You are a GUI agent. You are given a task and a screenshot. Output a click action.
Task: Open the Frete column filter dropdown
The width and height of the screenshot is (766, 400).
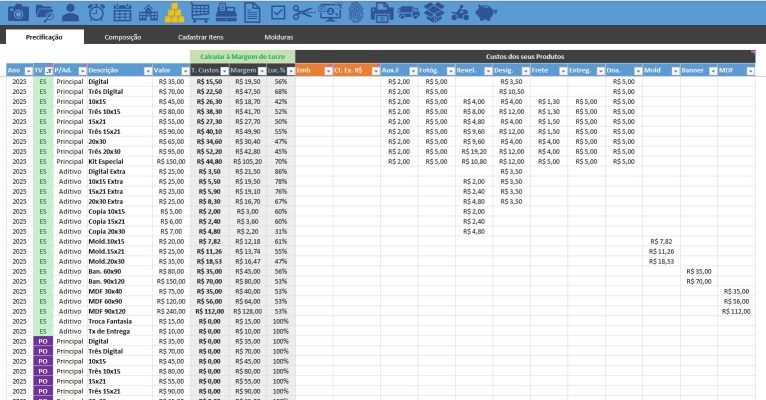click(561, 71)
